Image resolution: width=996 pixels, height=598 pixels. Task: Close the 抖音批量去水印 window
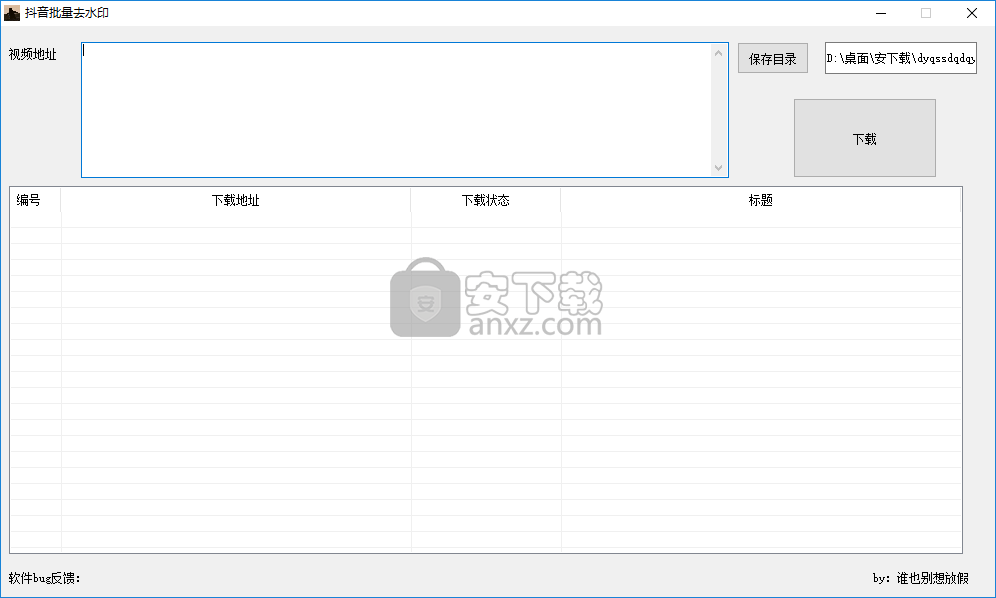972,13
